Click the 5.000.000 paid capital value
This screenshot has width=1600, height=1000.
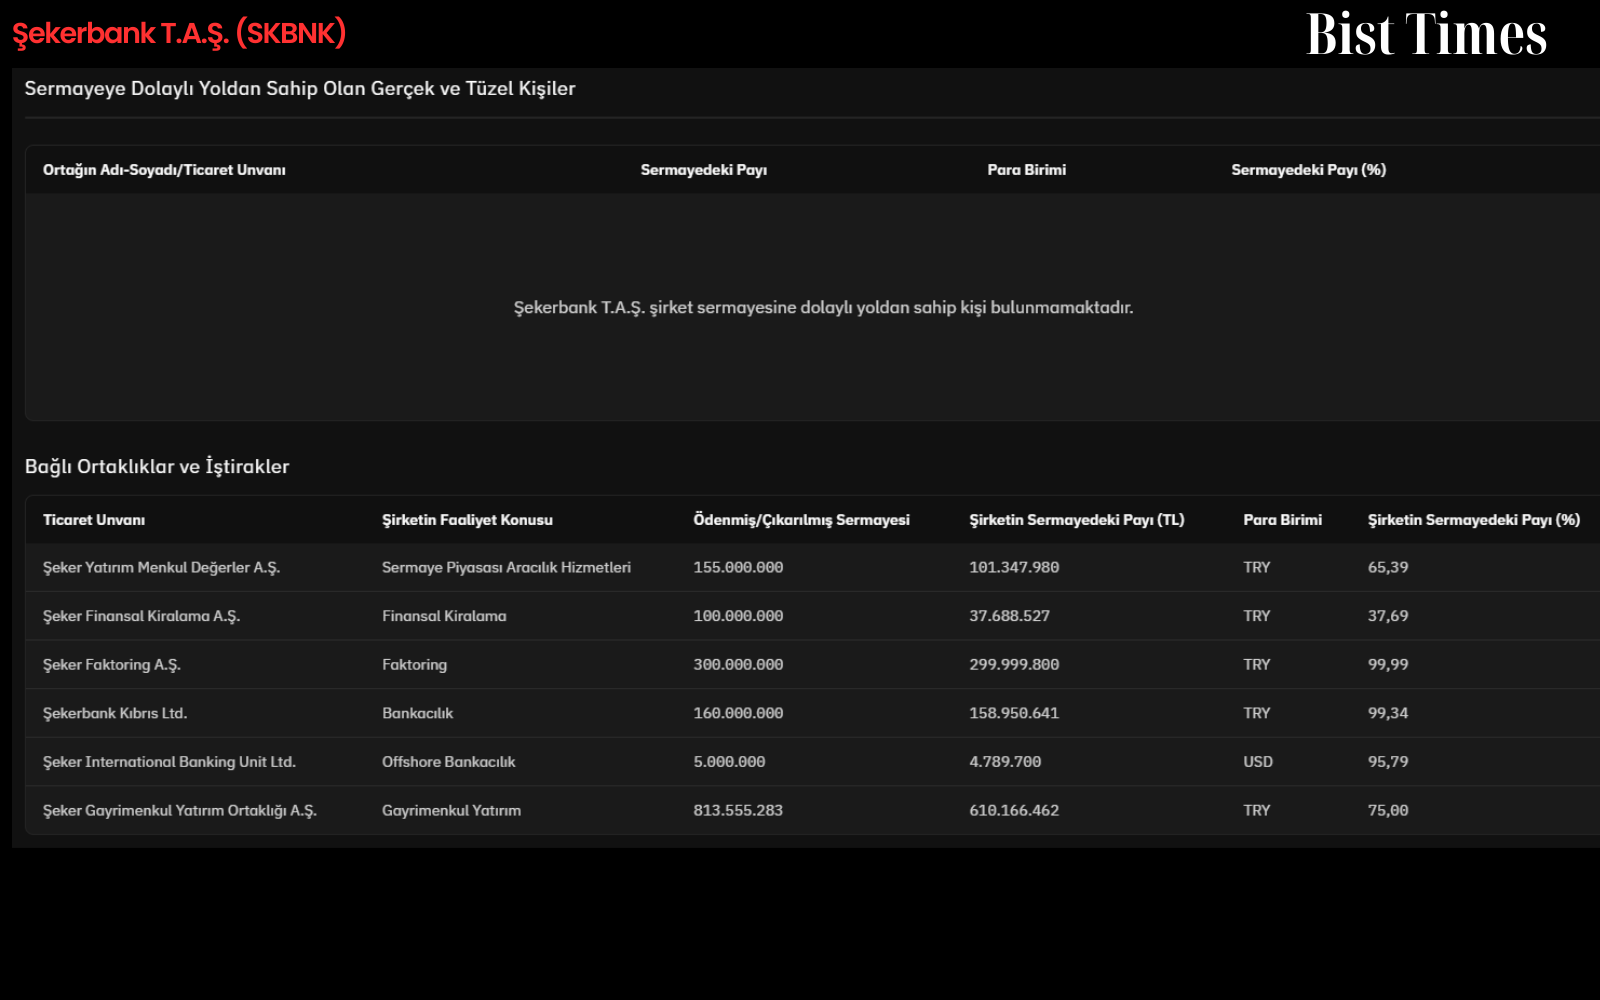pos(729,762)
